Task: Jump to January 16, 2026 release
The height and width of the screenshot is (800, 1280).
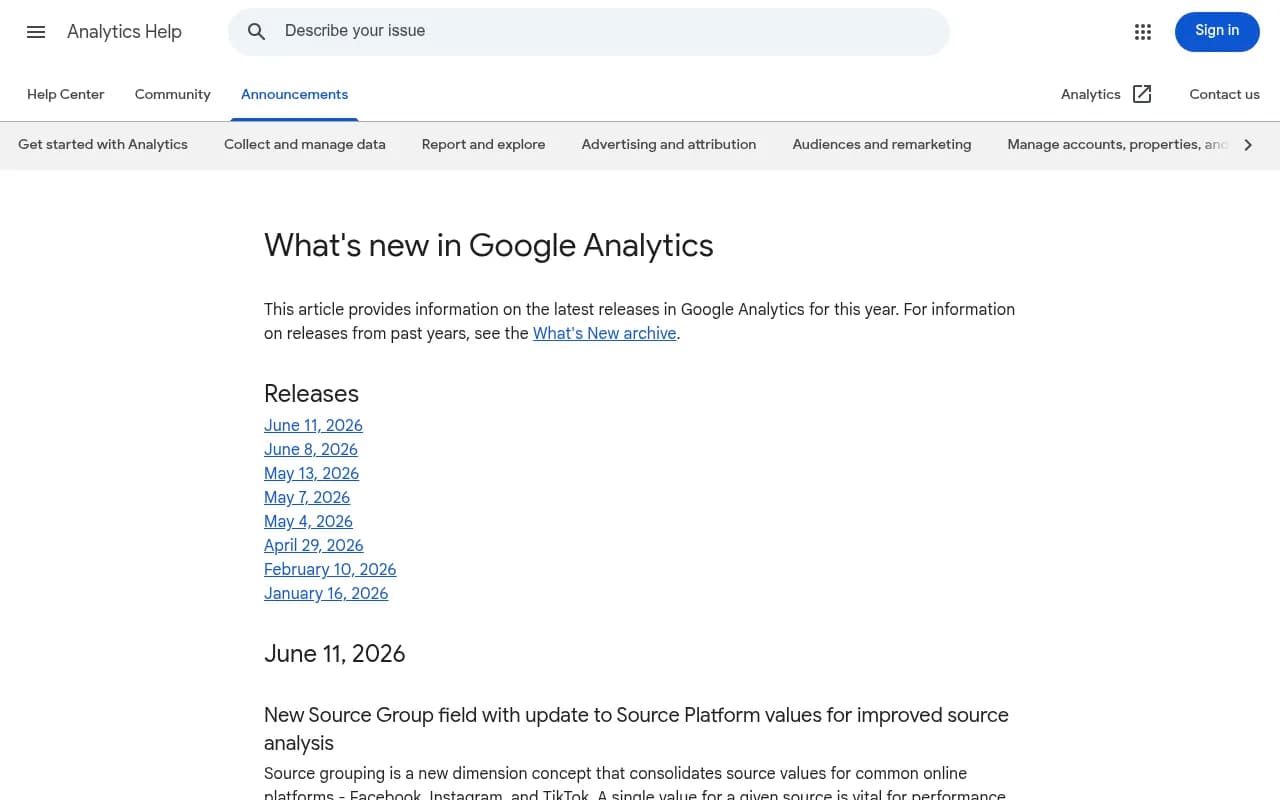Action: pos(326,594)
